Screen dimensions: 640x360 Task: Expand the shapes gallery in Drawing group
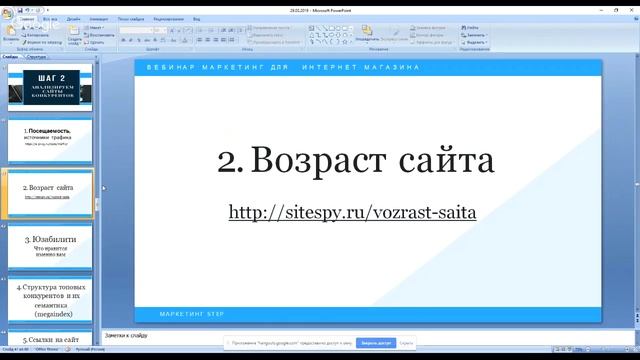(x=351, y=42)
